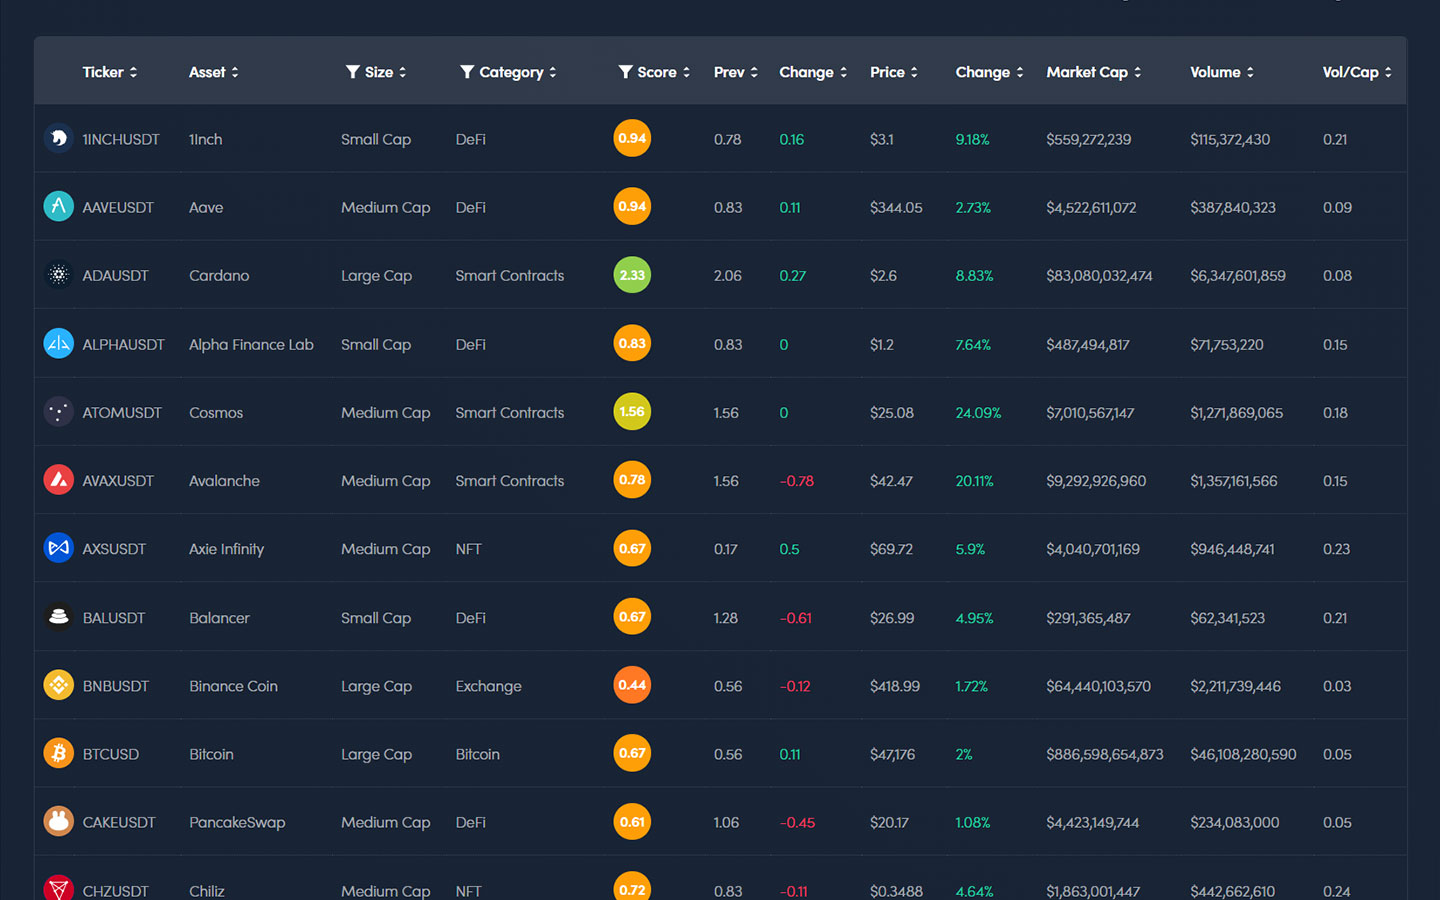Click the Aave coin logo icon
Viewport: 1440px width, 900px height.
coord(58,206)
